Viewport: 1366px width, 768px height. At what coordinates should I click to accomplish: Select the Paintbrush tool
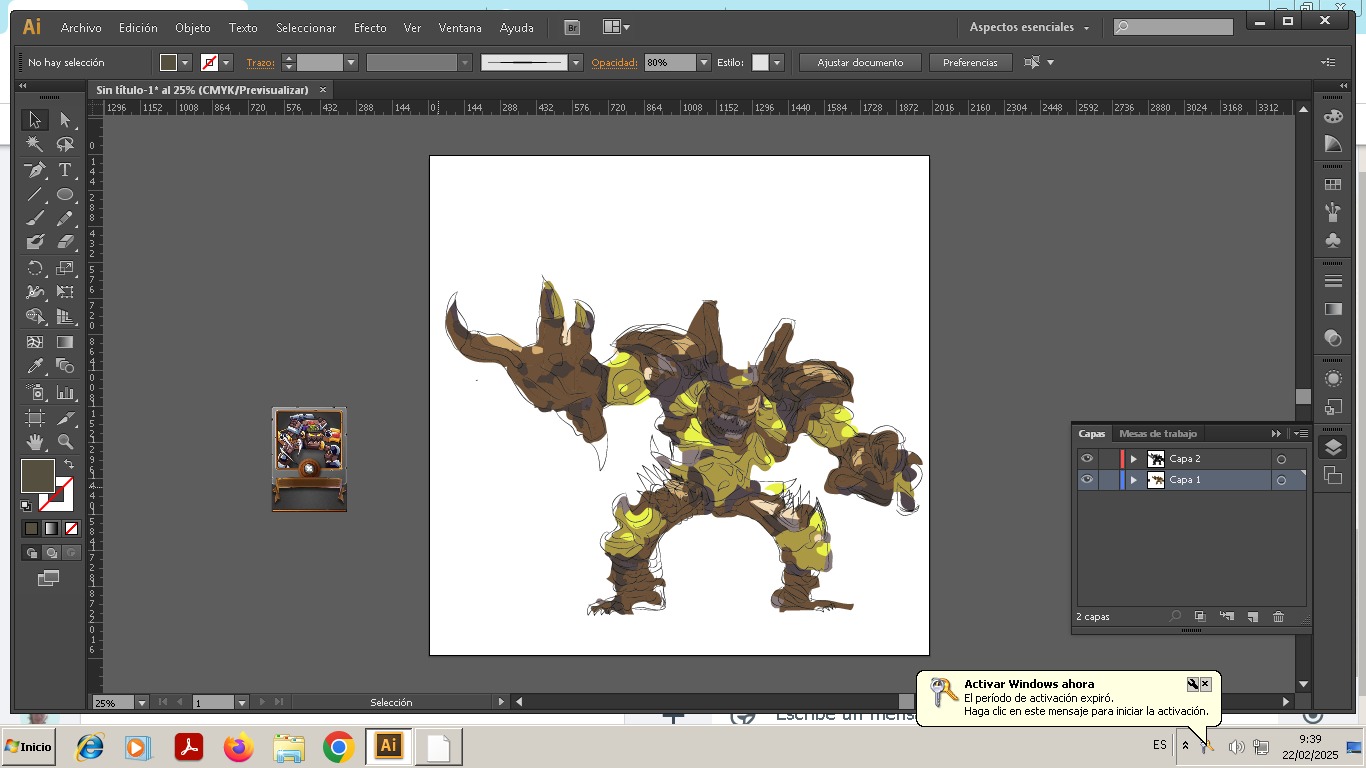pos(35,218)
